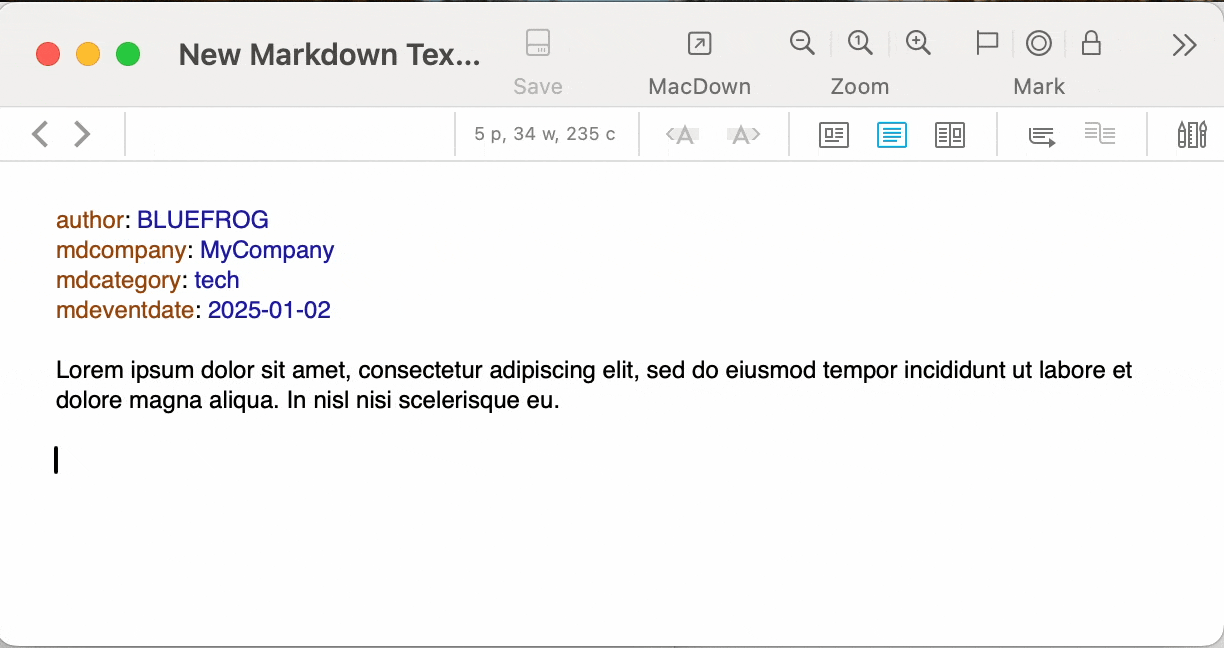Enter full screen with green button

[x=128, y=54]
